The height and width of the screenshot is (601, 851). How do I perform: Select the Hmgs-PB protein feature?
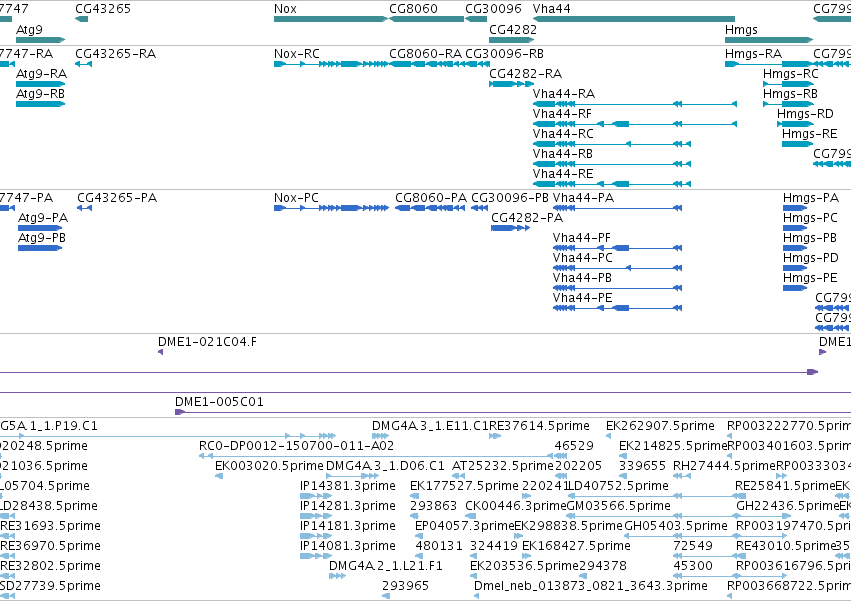[795, 248]
